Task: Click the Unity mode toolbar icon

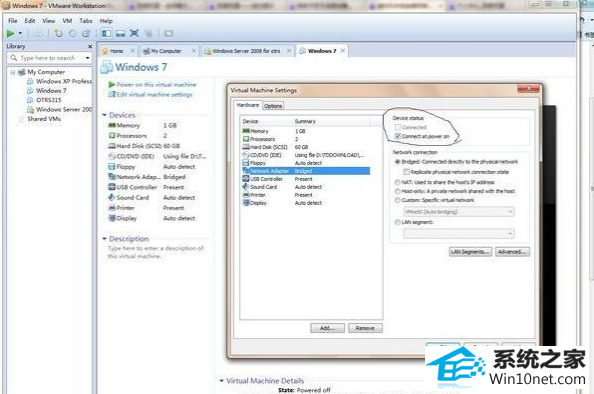Action: (149, 34)
